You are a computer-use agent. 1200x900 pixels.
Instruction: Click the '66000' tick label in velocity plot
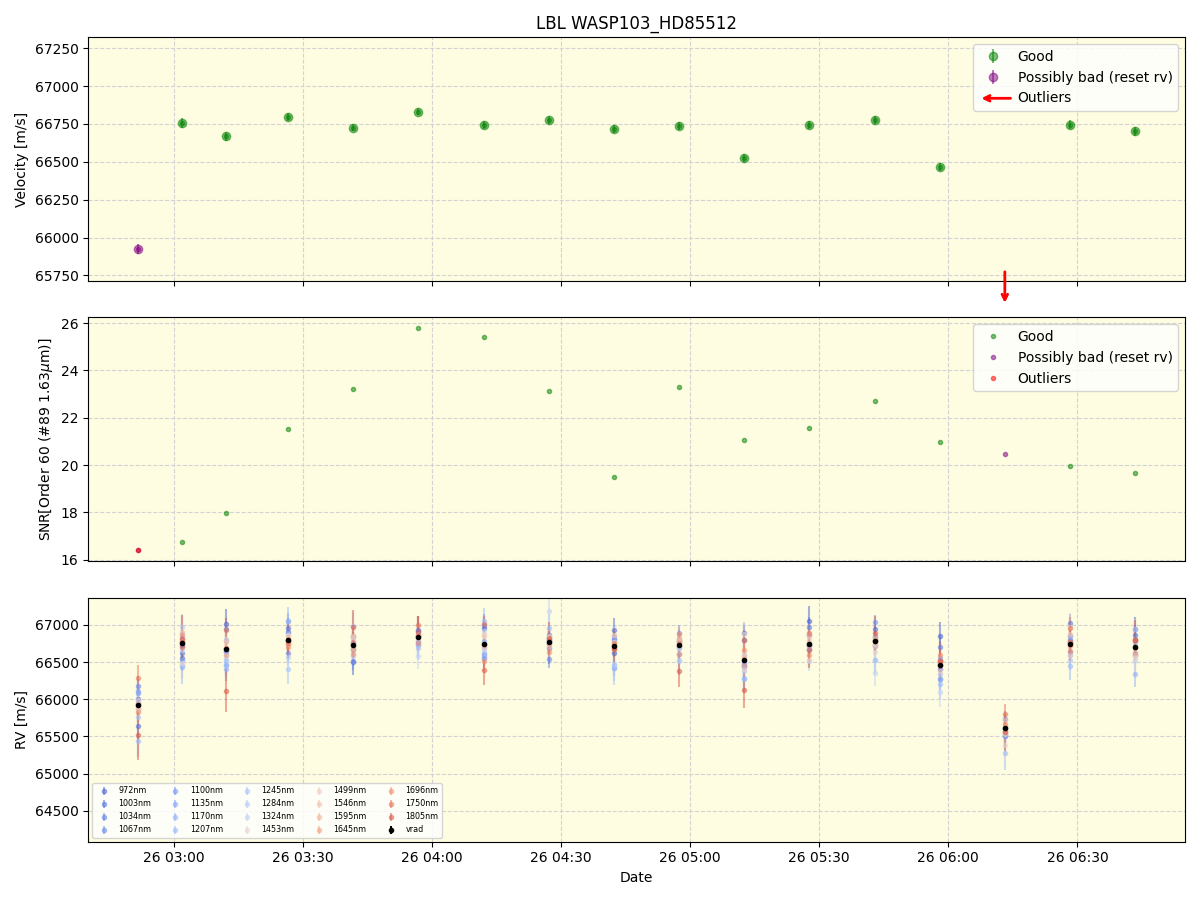click(x=58, y=238)
